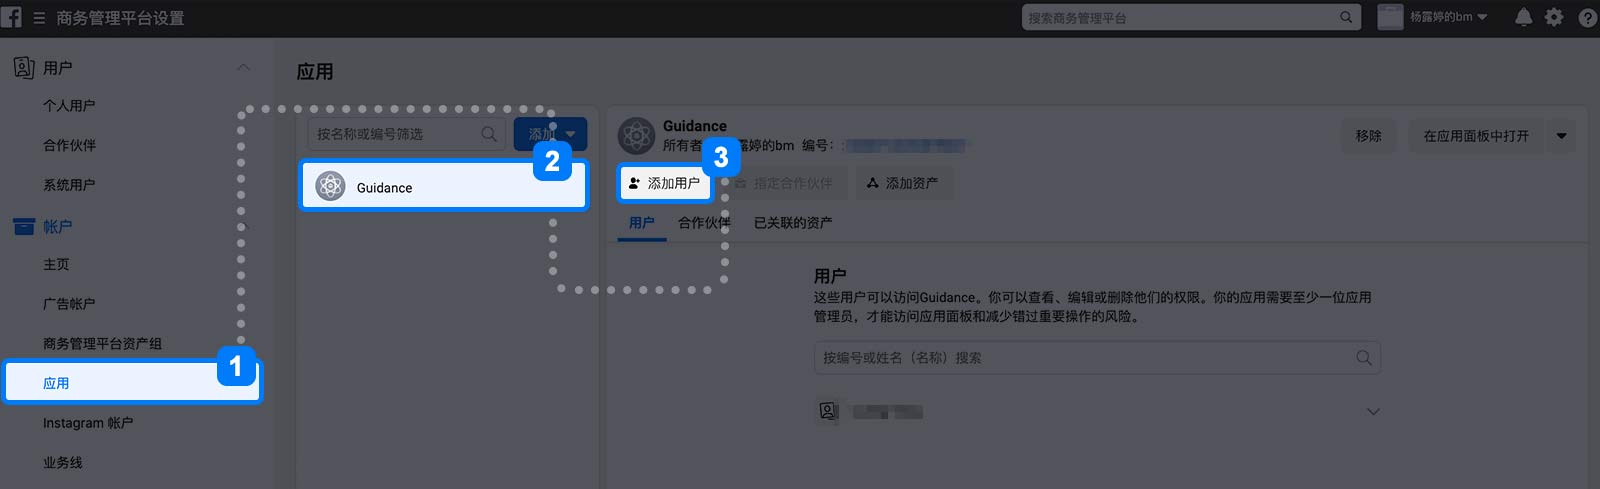Screen dimensions: 1600x489
Task: Open the notifications bell icon
Action: [1523, 17]
